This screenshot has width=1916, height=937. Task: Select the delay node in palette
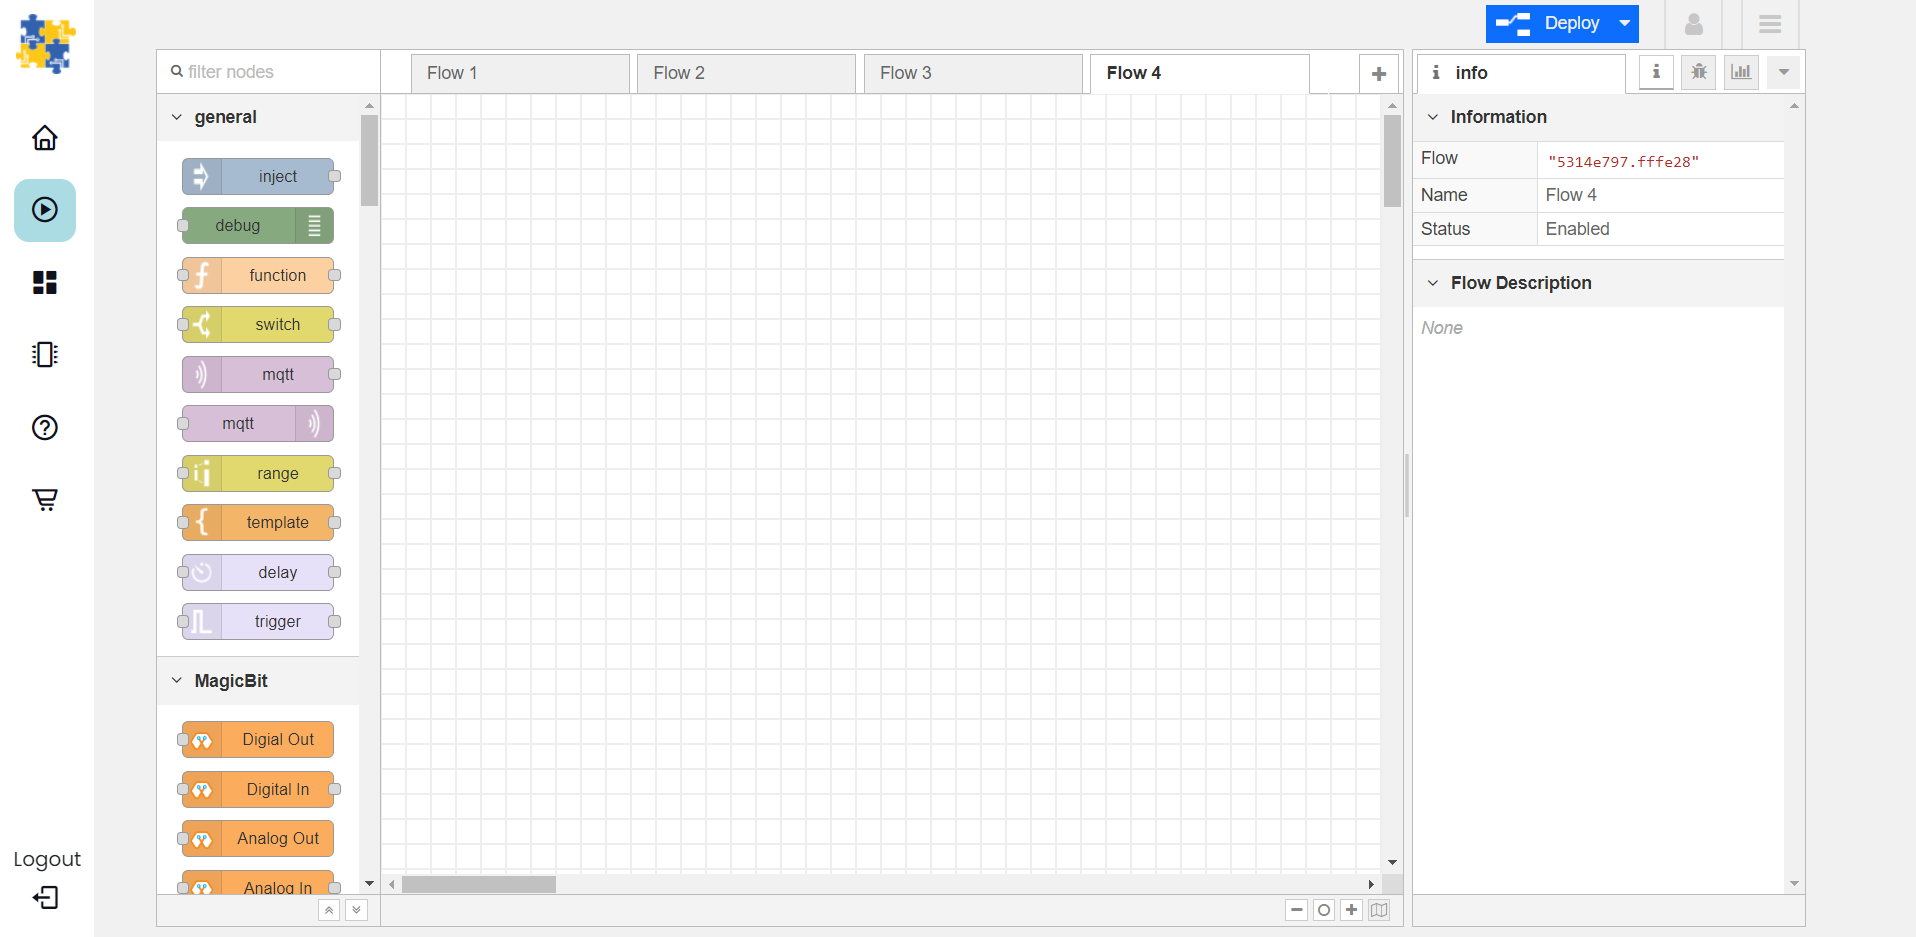tap(258, 572)
